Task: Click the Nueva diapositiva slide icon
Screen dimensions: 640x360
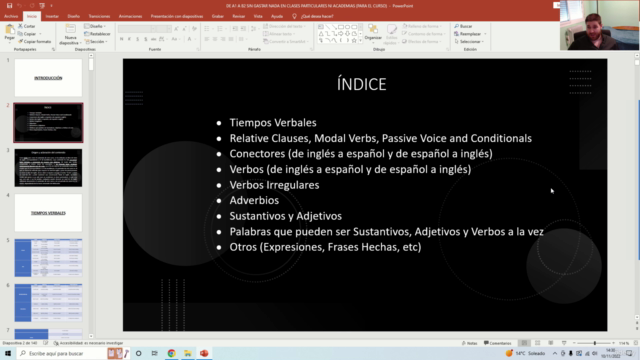Action: coord(70,29)
